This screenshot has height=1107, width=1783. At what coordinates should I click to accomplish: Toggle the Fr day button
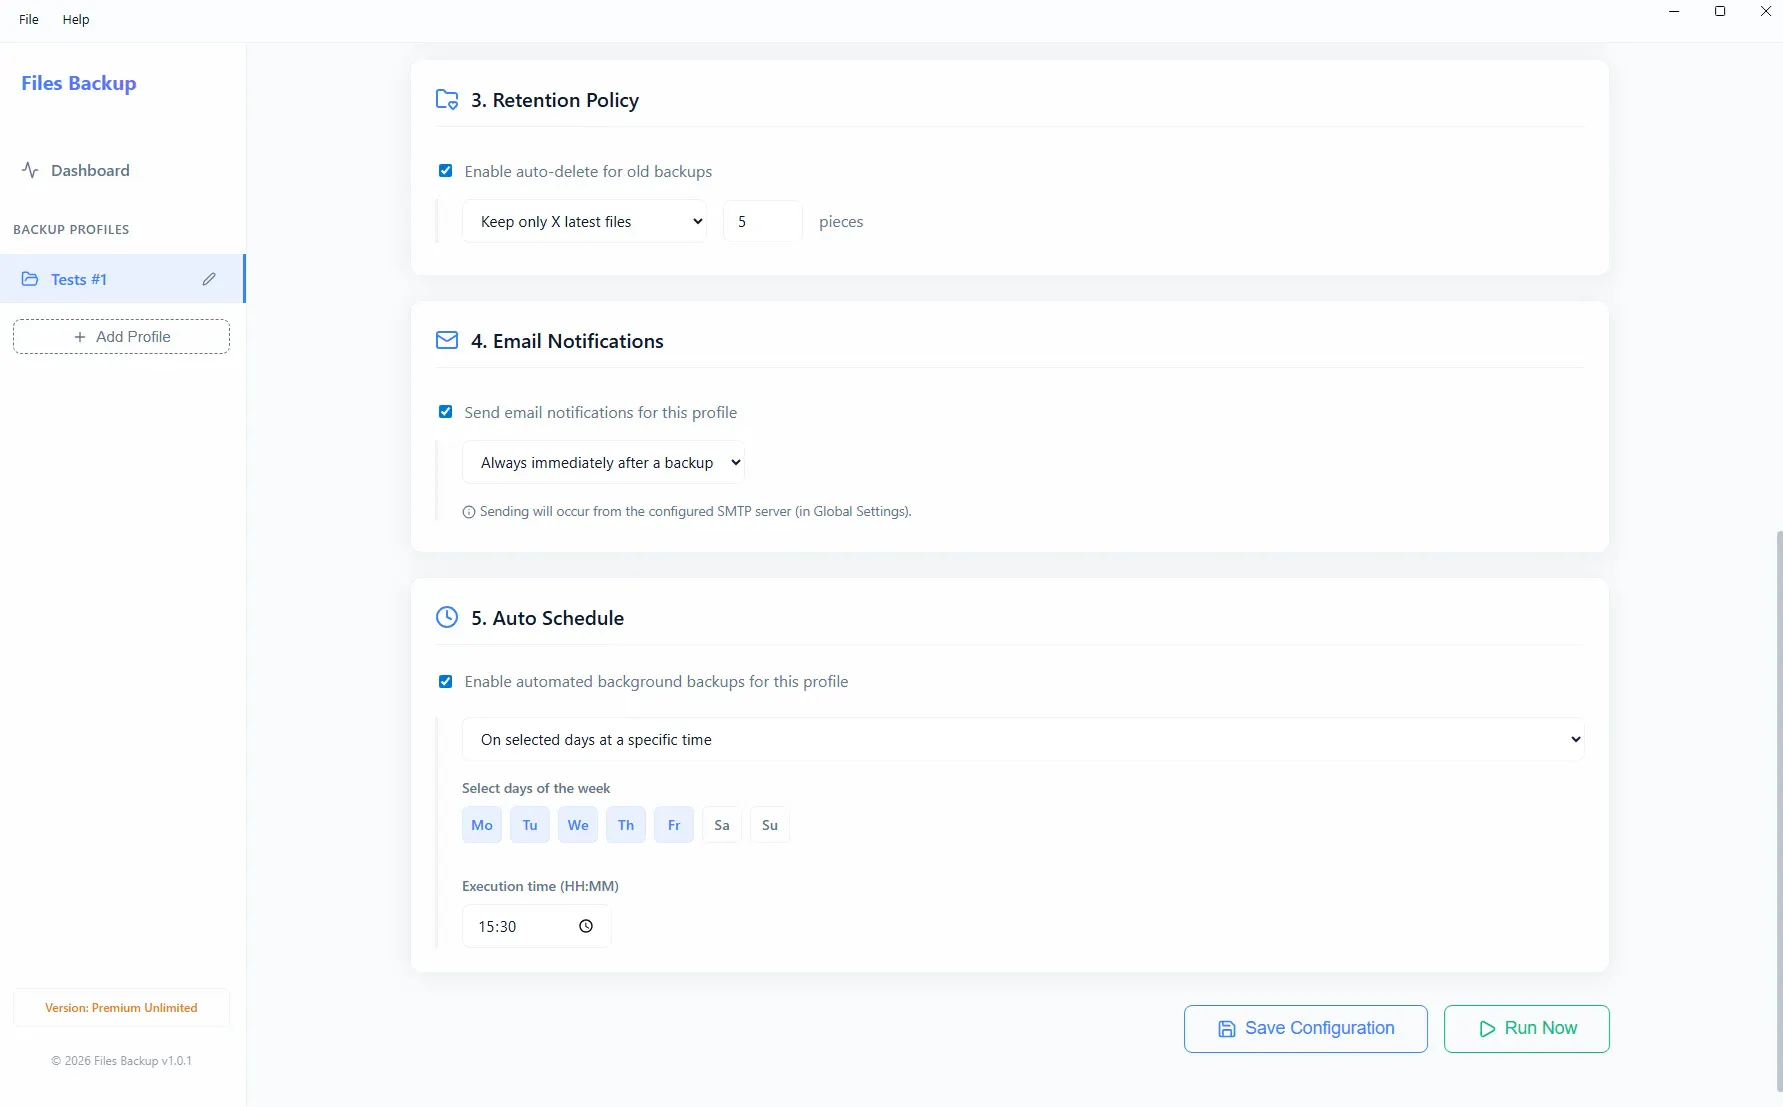674,825
